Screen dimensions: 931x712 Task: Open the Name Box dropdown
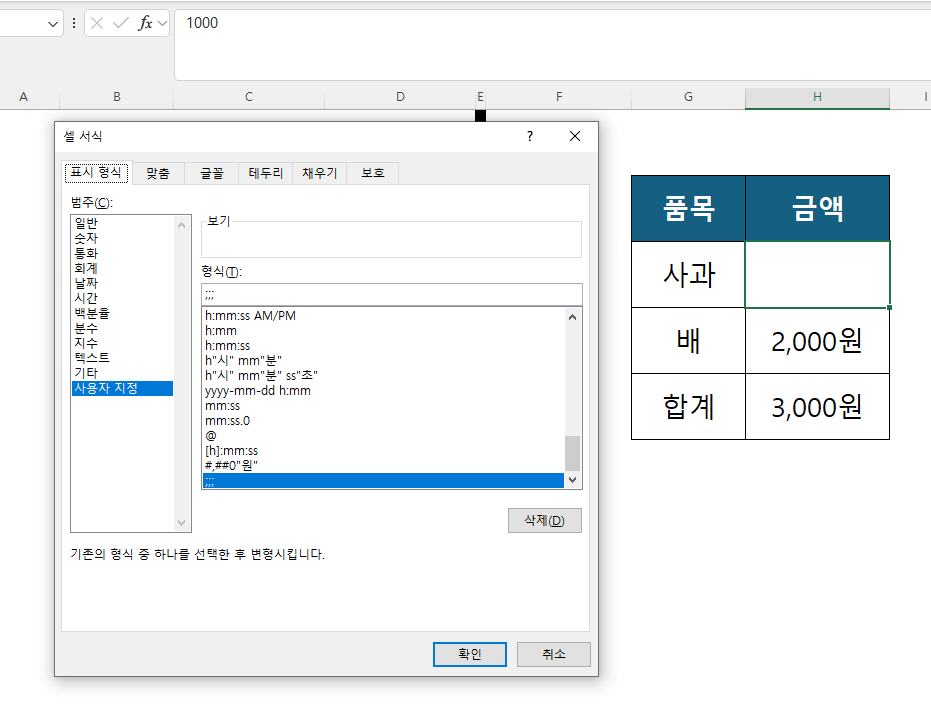click(x=53, y=22)
